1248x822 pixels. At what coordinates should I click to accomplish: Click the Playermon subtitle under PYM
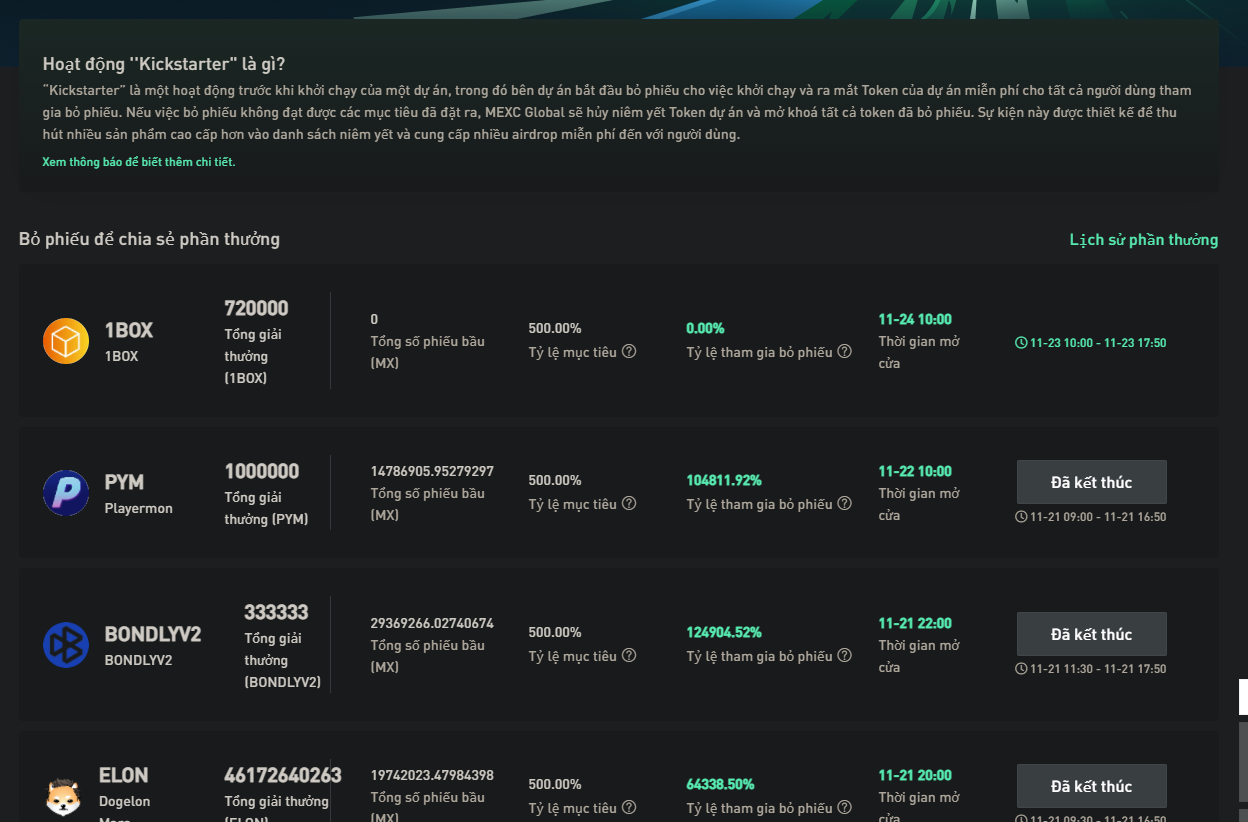(x=139, y=508)
